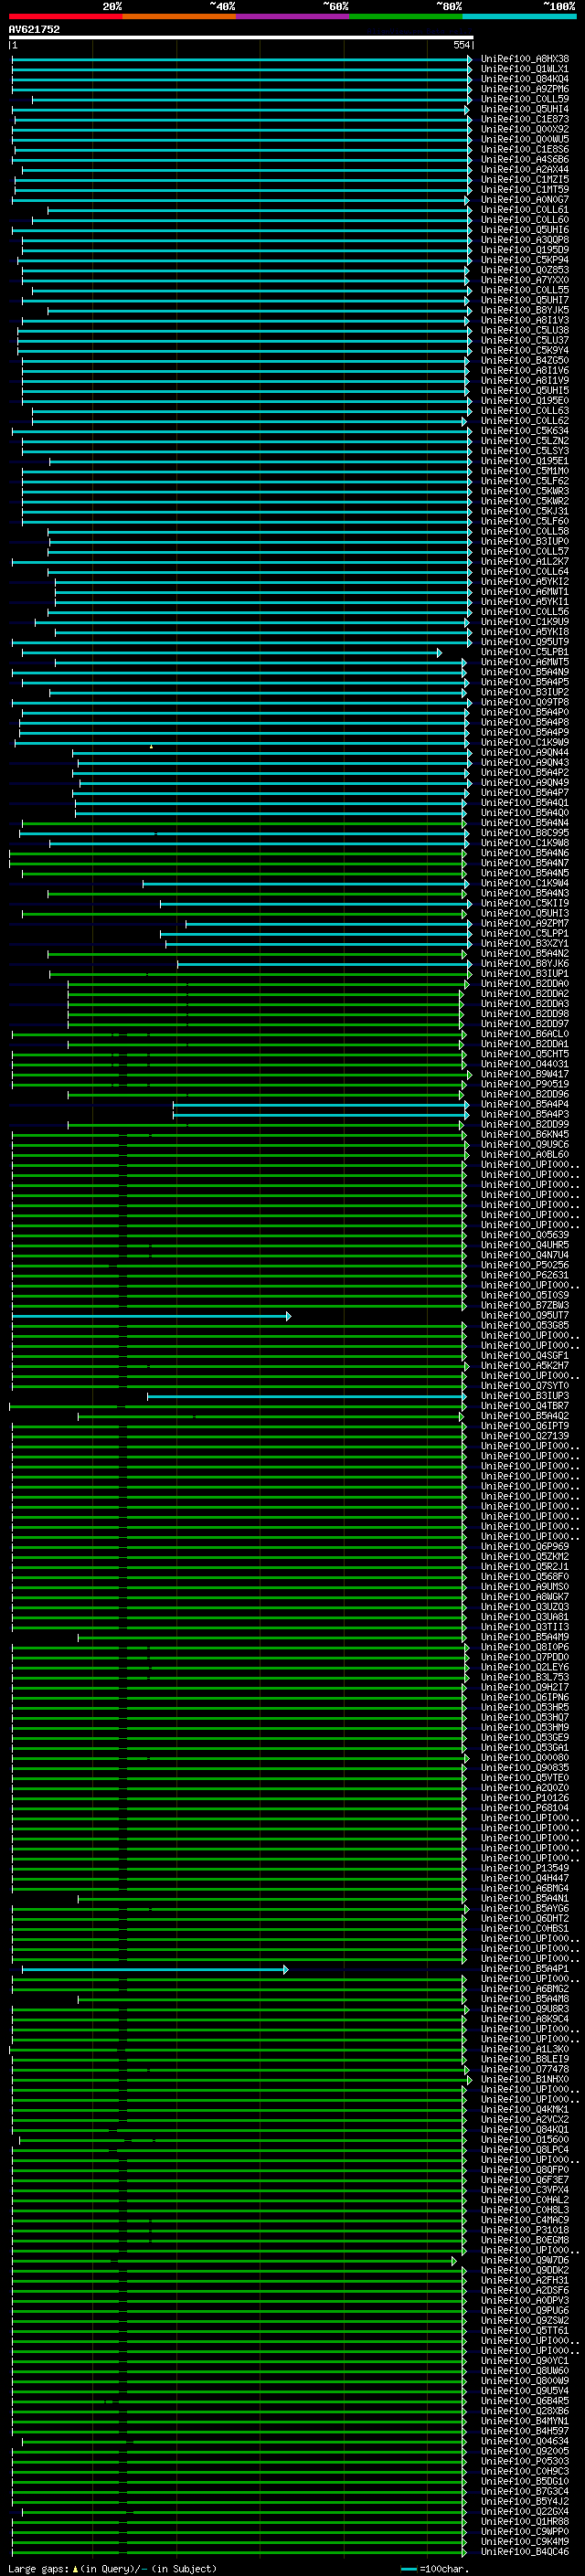Select the UniRef100_P90519 entry

[524, 1085]
